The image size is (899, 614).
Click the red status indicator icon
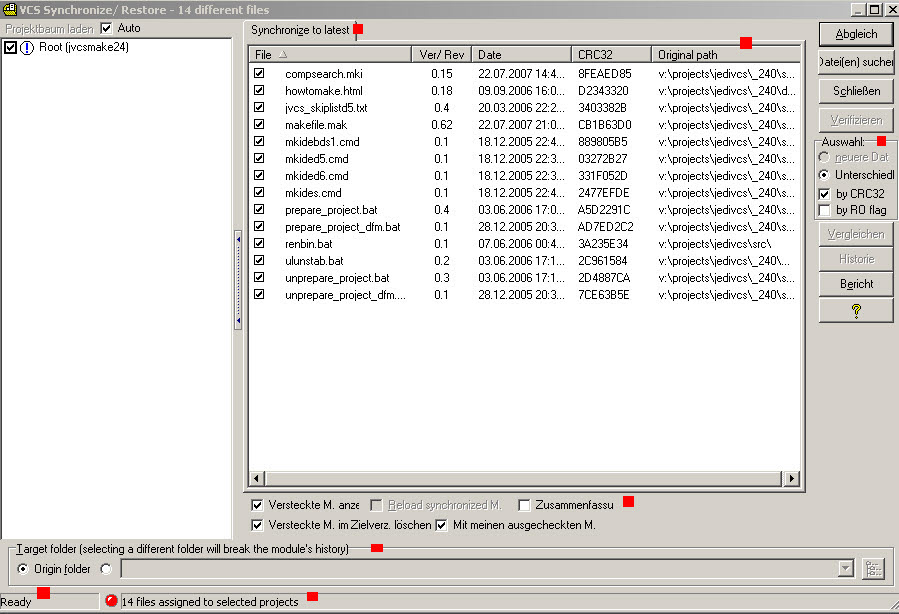(x=111, y=601)
